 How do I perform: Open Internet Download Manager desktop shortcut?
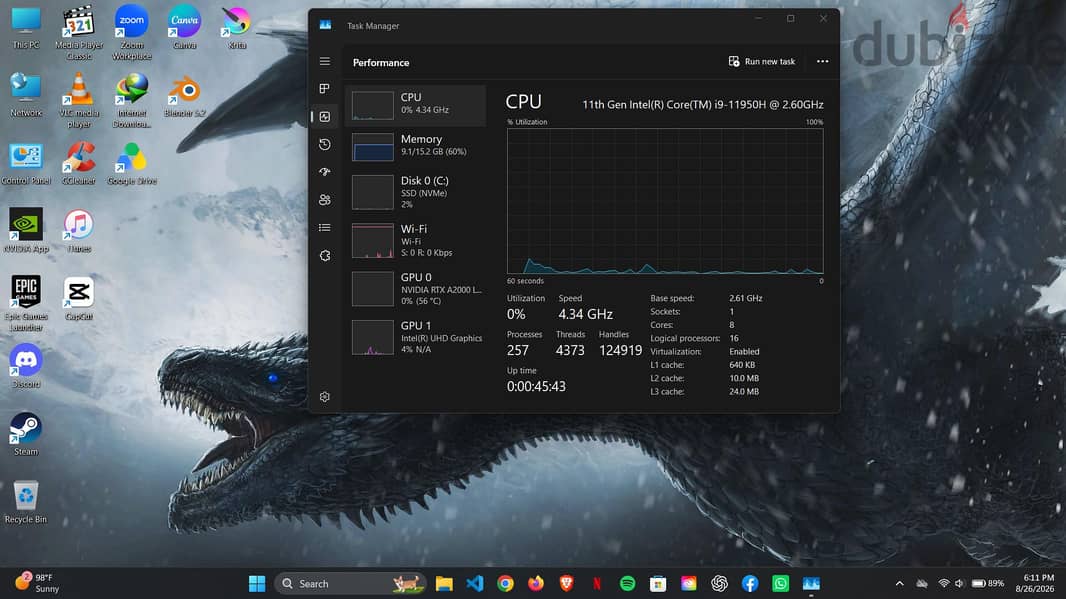pyautogui.click(x=132, y=101)
